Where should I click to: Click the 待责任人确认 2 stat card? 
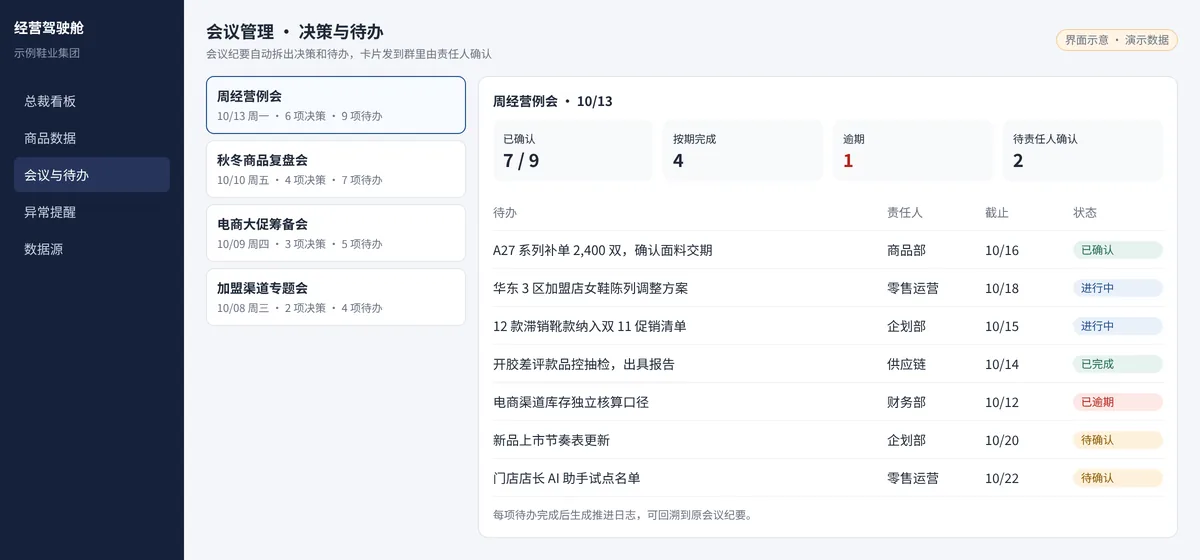(x=1083, y=151)
